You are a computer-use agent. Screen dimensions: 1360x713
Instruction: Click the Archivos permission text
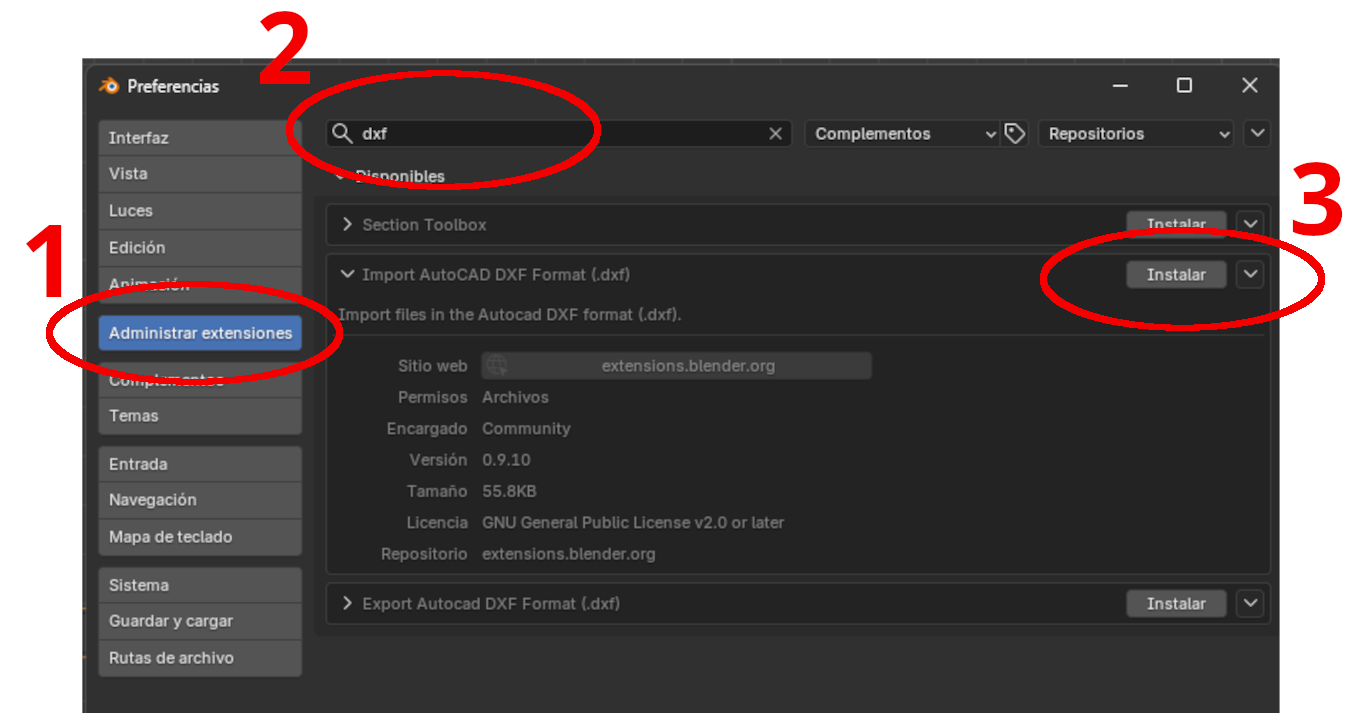click(x=515, y=397)
